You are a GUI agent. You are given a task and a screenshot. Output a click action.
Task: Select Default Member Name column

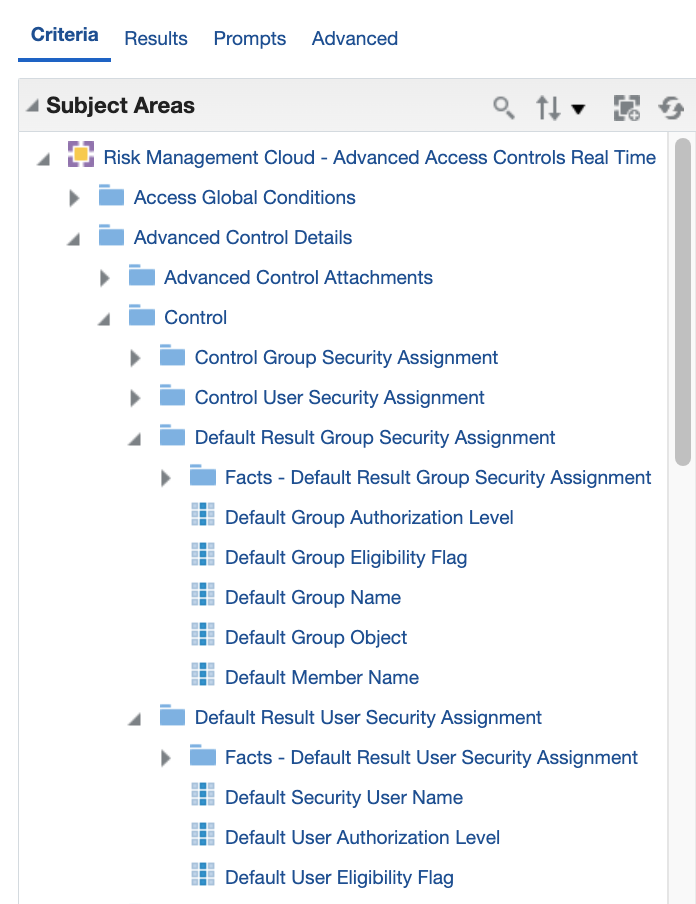tap(321, 677)
